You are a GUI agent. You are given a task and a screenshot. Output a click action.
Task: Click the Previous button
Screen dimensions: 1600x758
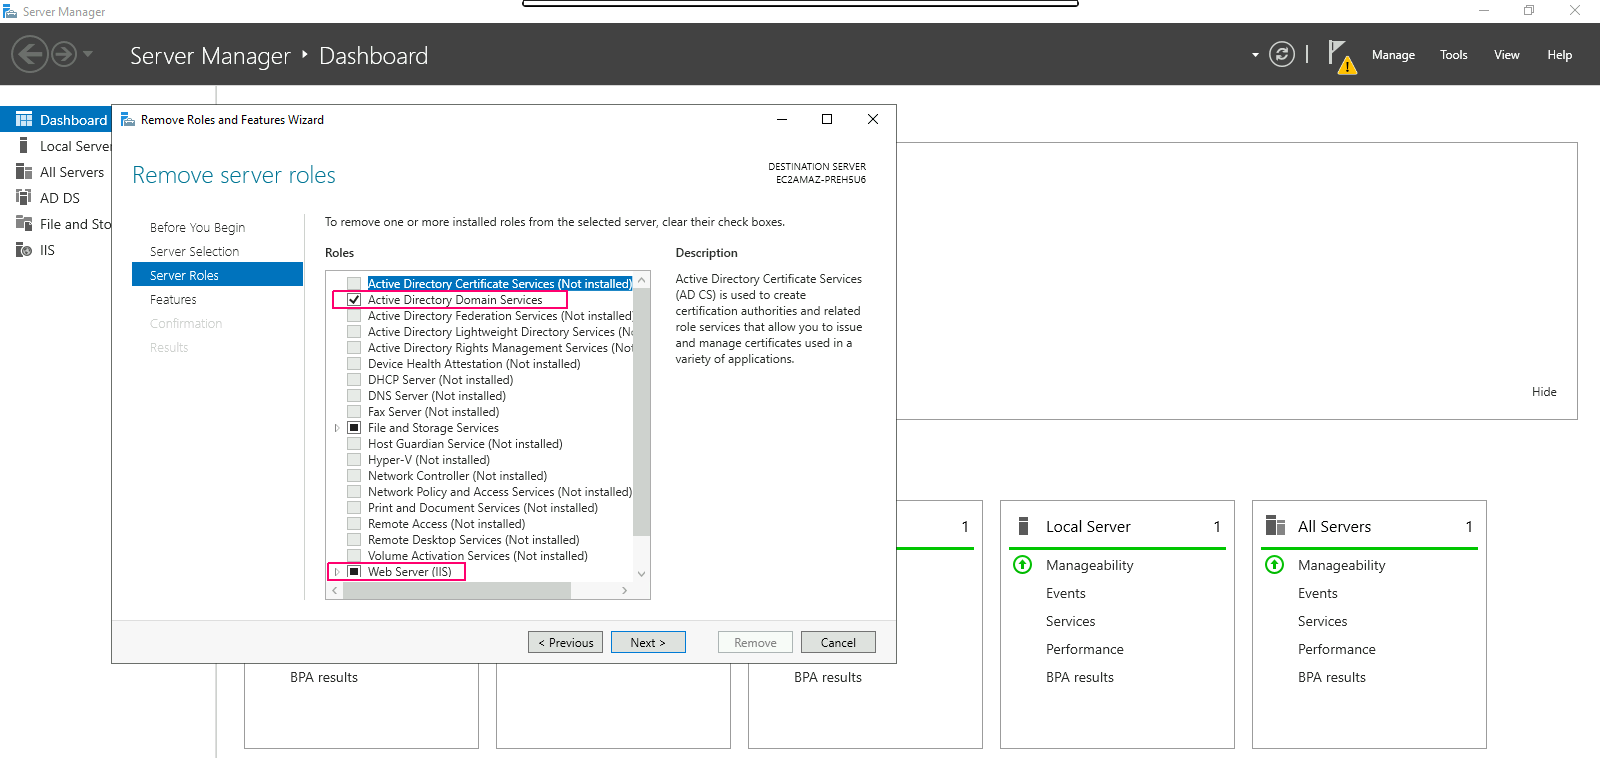click(x=565, y=642)
